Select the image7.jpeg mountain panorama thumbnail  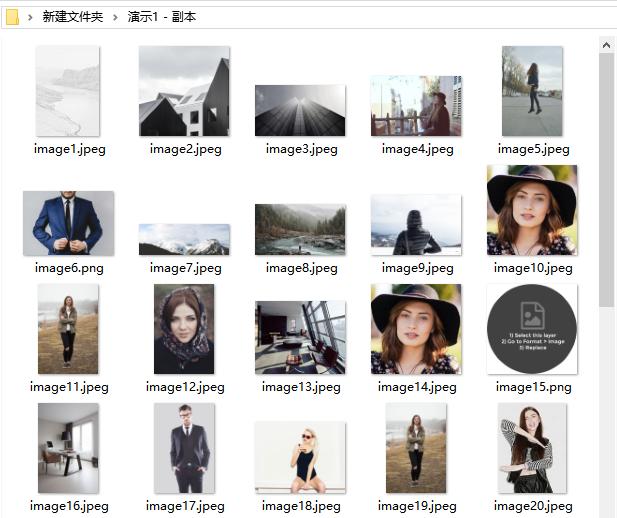click(x=184, y=239)
